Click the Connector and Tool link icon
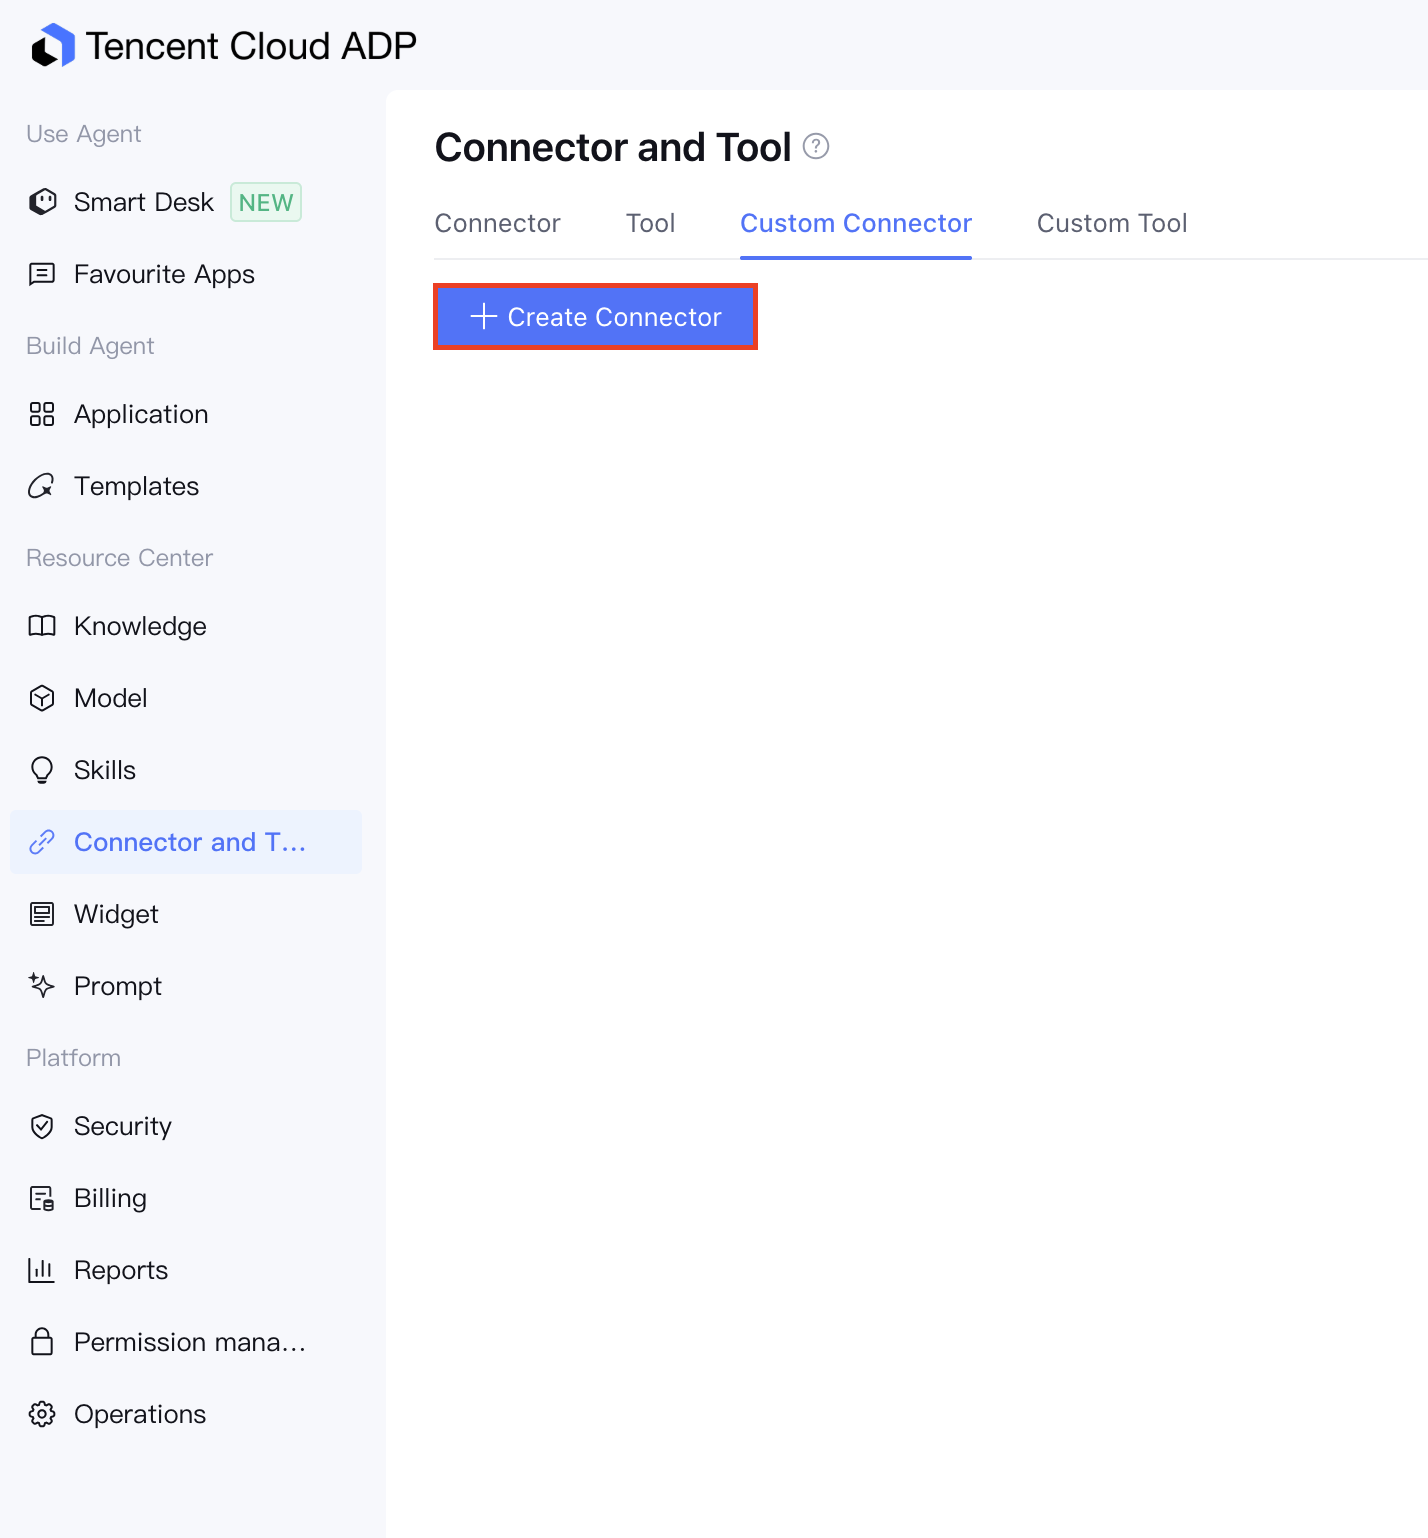1428x1538 pixels. (x=42, y=842)
